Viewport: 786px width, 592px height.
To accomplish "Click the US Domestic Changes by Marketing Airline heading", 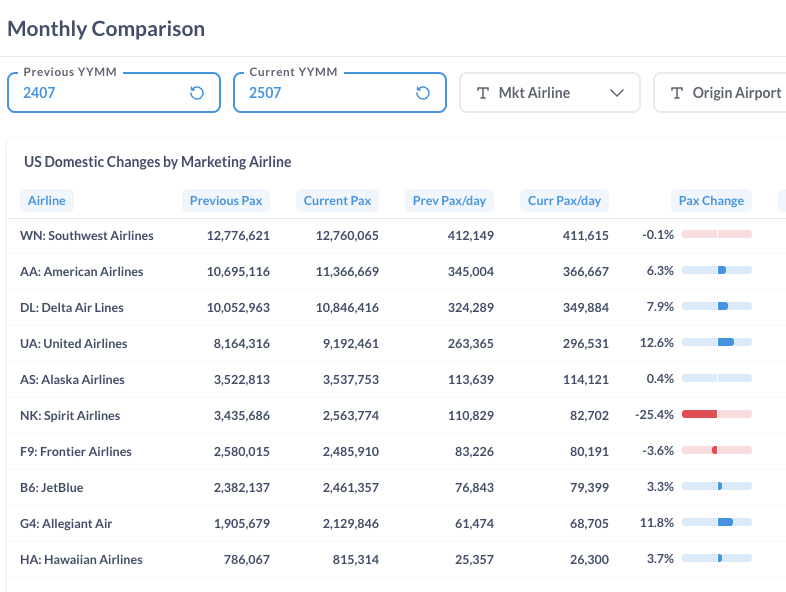I will click(x=157, y=162).
